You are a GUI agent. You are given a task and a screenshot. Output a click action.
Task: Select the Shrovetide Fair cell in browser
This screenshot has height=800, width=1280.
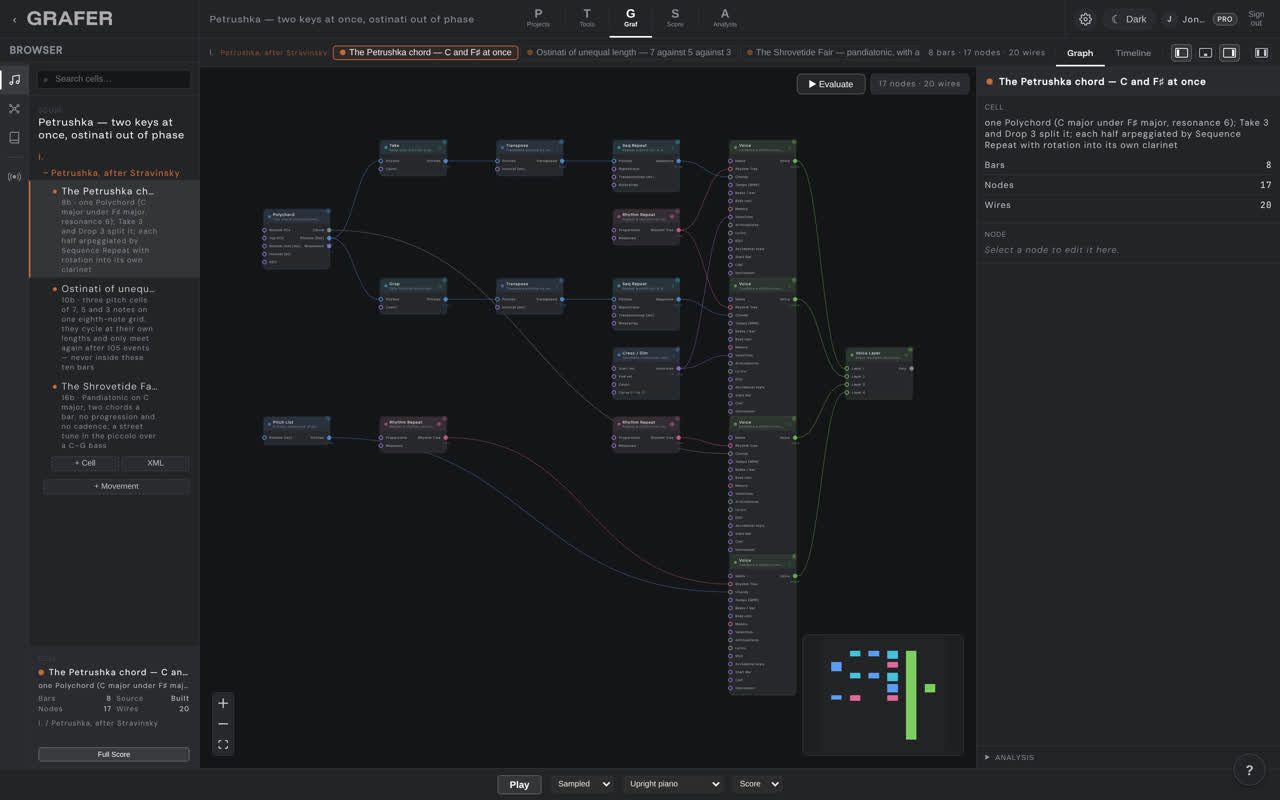113,415
